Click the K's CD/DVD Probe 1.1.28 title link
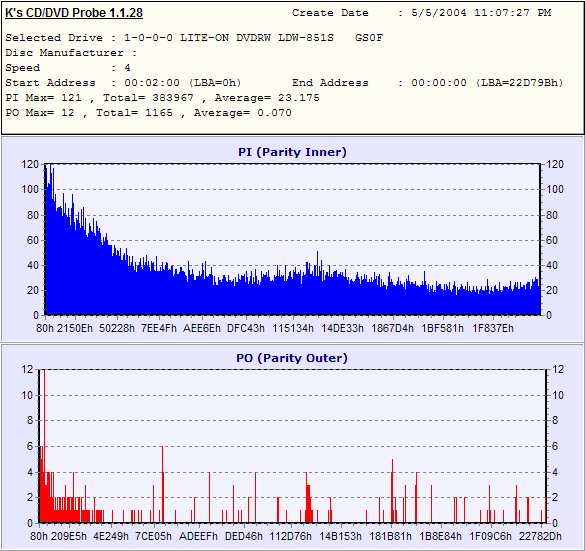The width and height of the screenshot is (585, 551). click(x=74, y=13)
